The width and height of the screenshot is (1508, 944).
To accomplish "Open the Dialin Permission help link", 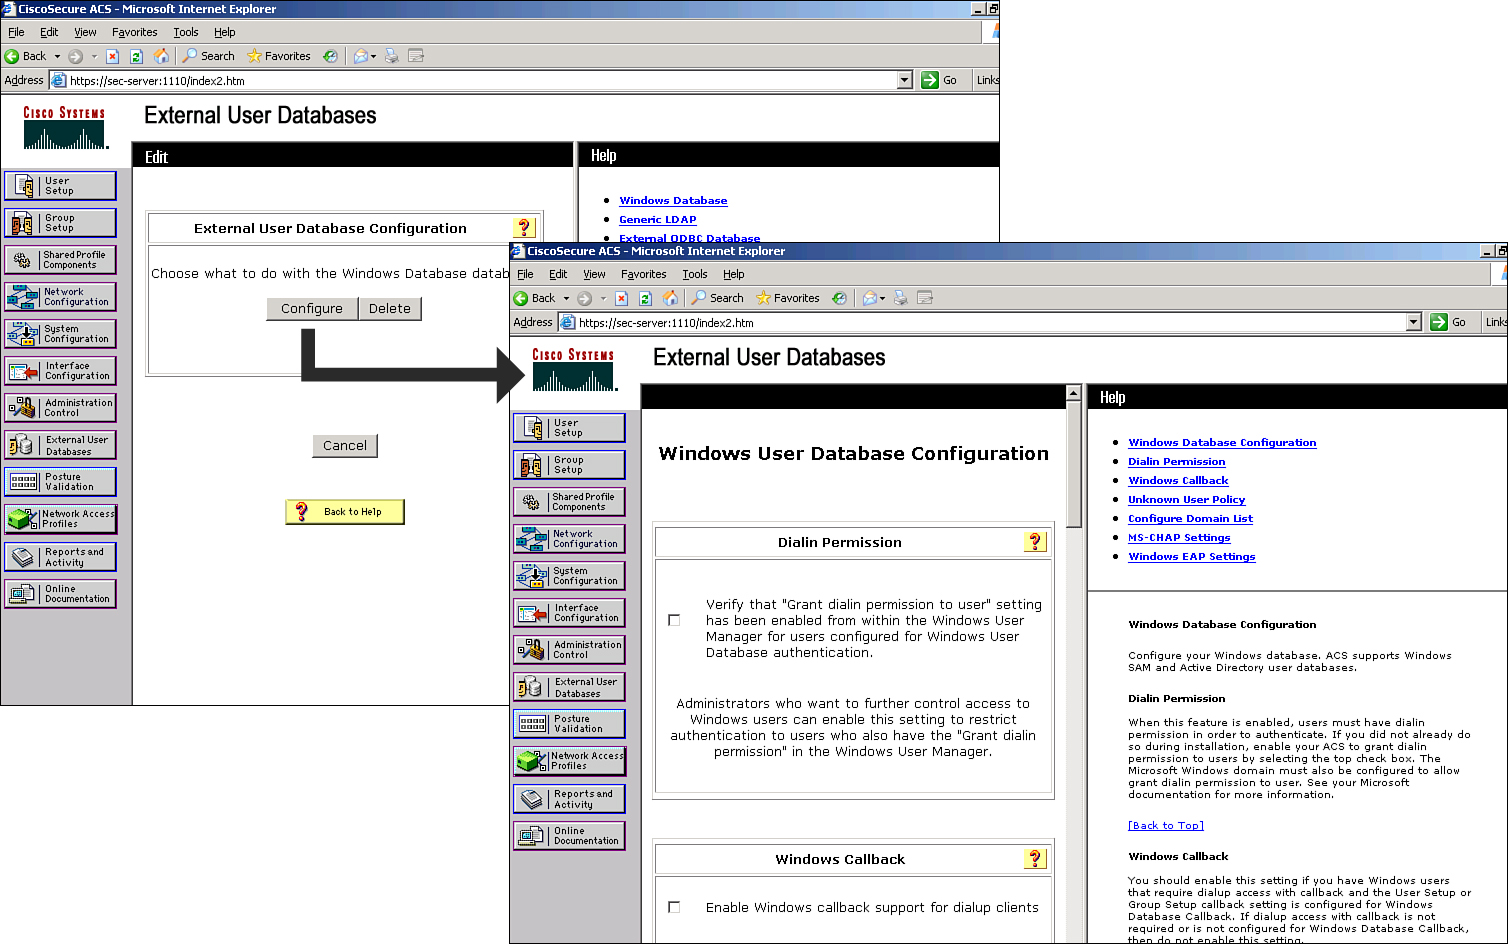I will [1176, 462].
